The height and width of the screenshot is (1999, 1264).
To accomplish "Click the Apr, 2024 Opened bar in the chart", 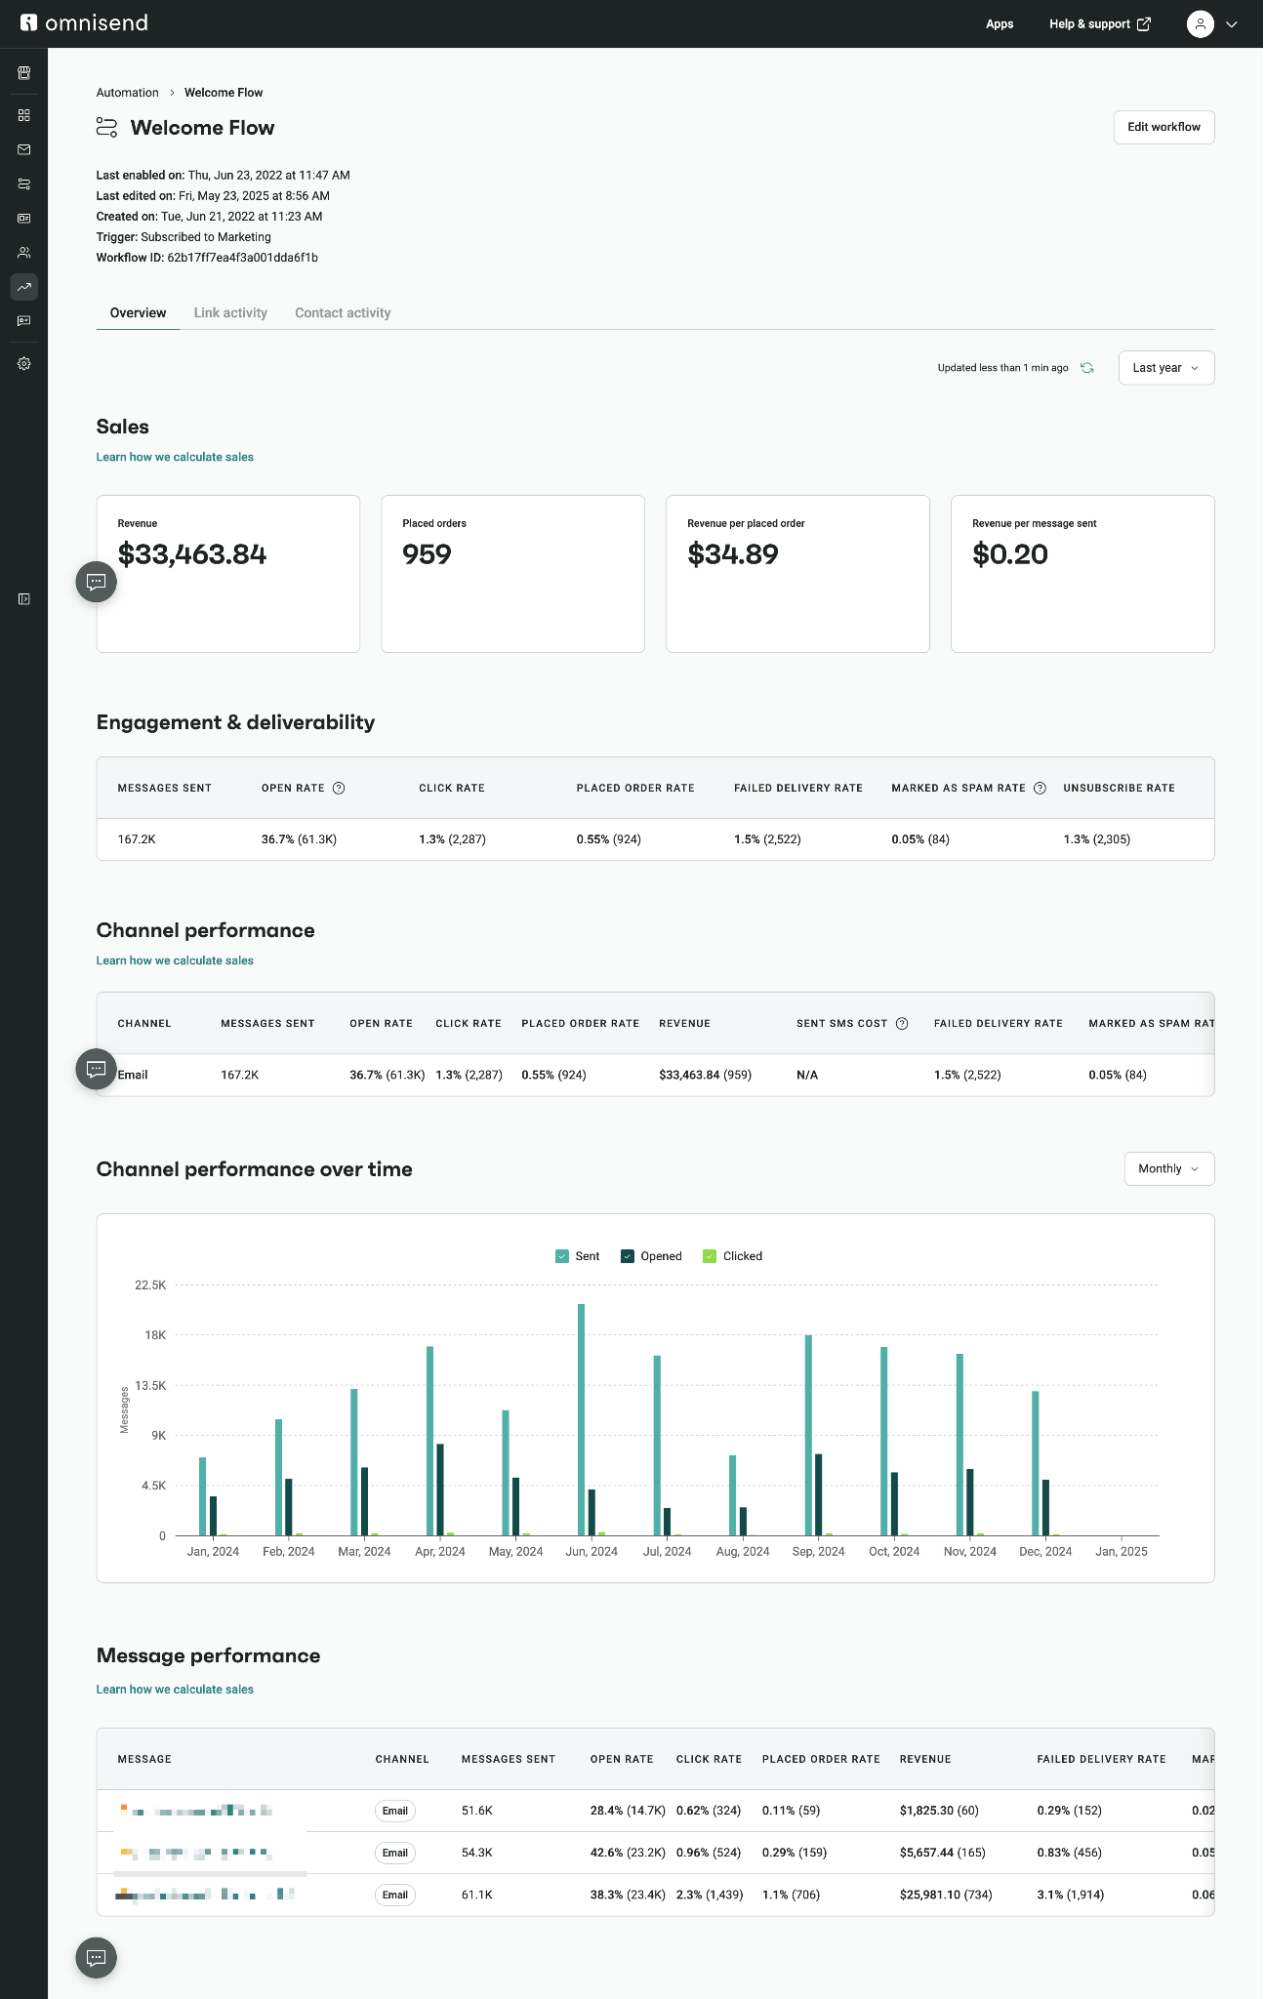I will tap(440, 1490).
